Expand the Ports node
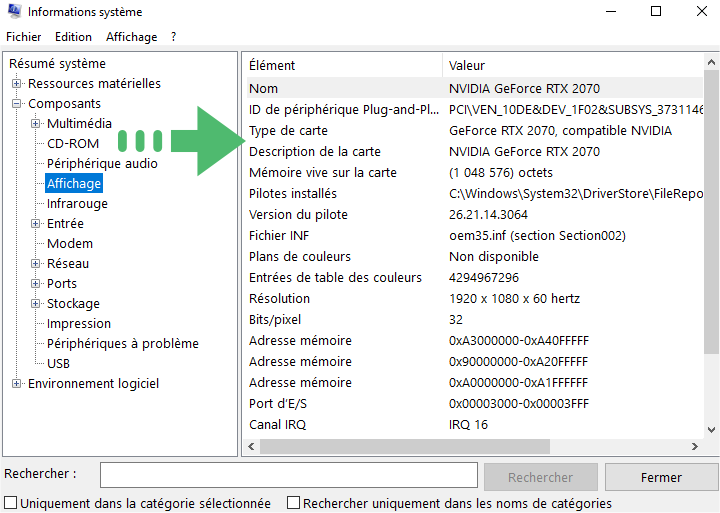 click(x=35, y=284)
